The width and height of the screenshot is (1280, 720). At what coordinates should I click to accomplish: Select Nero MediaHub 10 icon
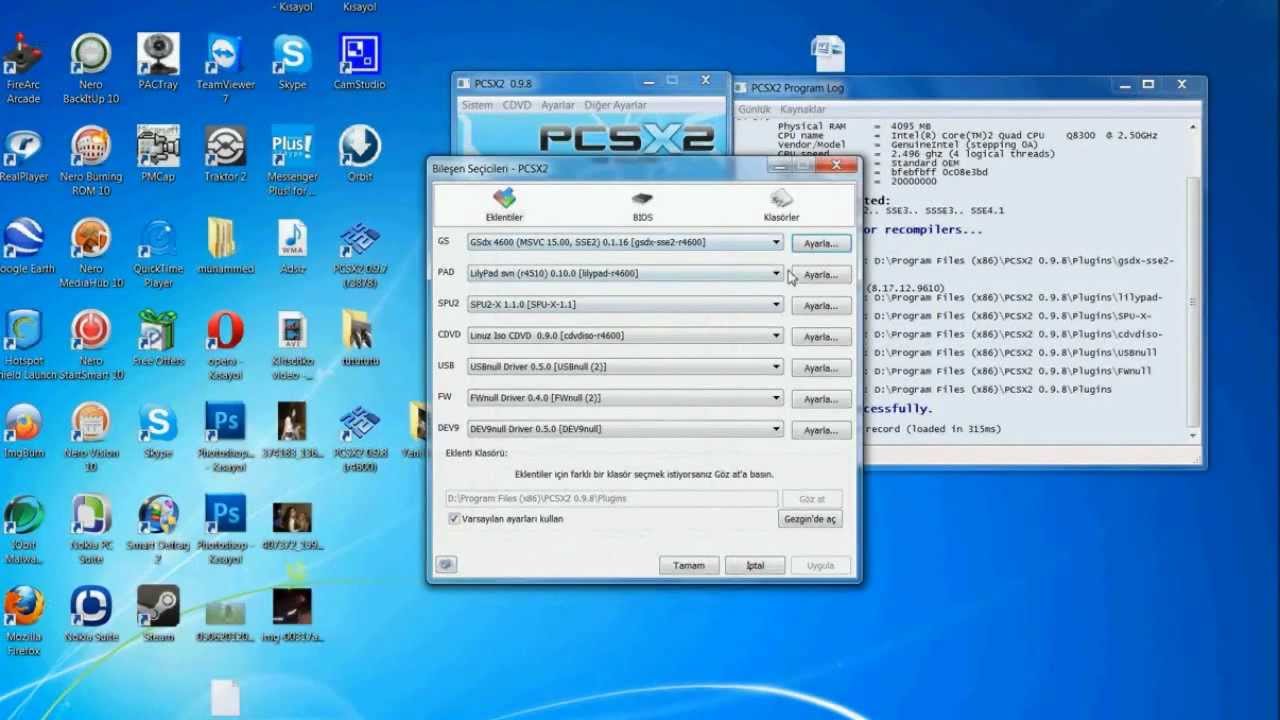[91, 254]
